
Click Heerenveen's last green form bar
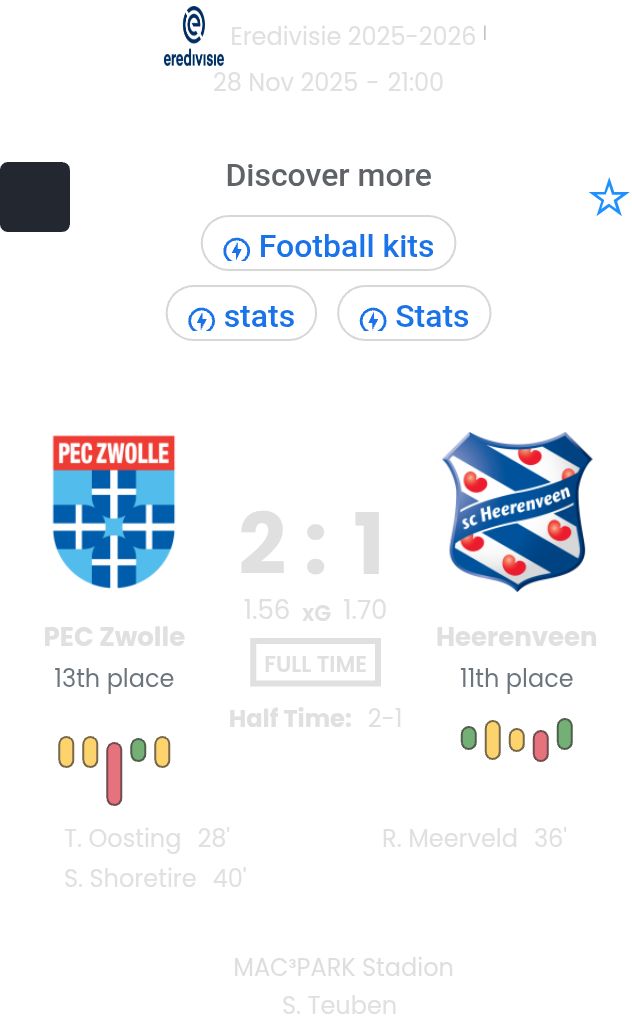pos(565,734)
